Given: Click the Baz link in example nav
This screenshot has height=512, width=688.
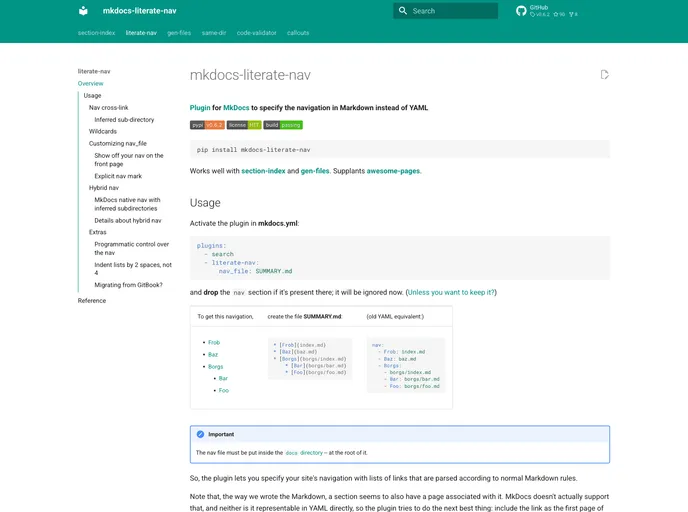Looking at the screenshot, I should 213,354.
